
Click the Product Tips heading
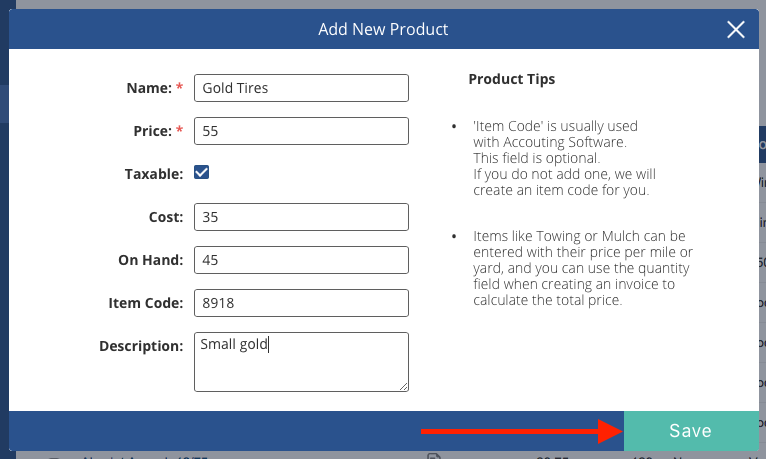[x=512, y=79]
